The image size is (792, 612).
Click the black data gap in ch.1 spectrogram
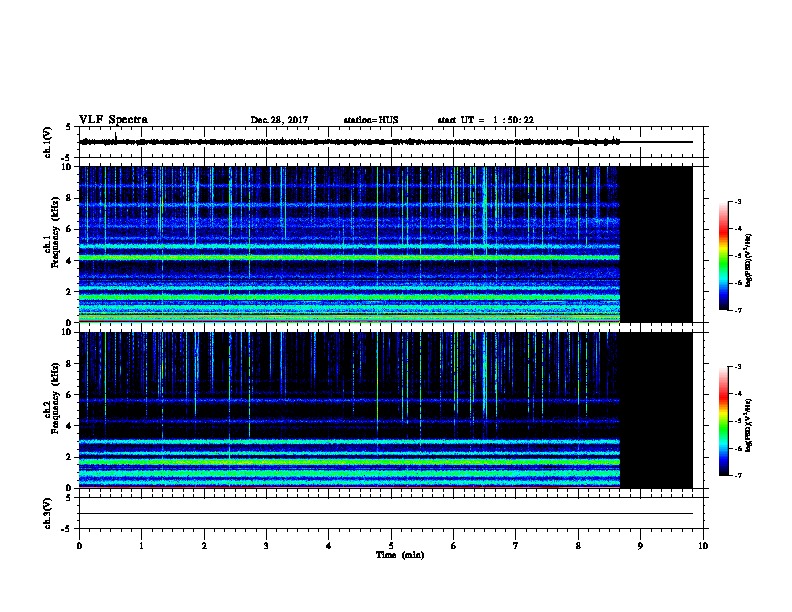[x=656, y=244]
